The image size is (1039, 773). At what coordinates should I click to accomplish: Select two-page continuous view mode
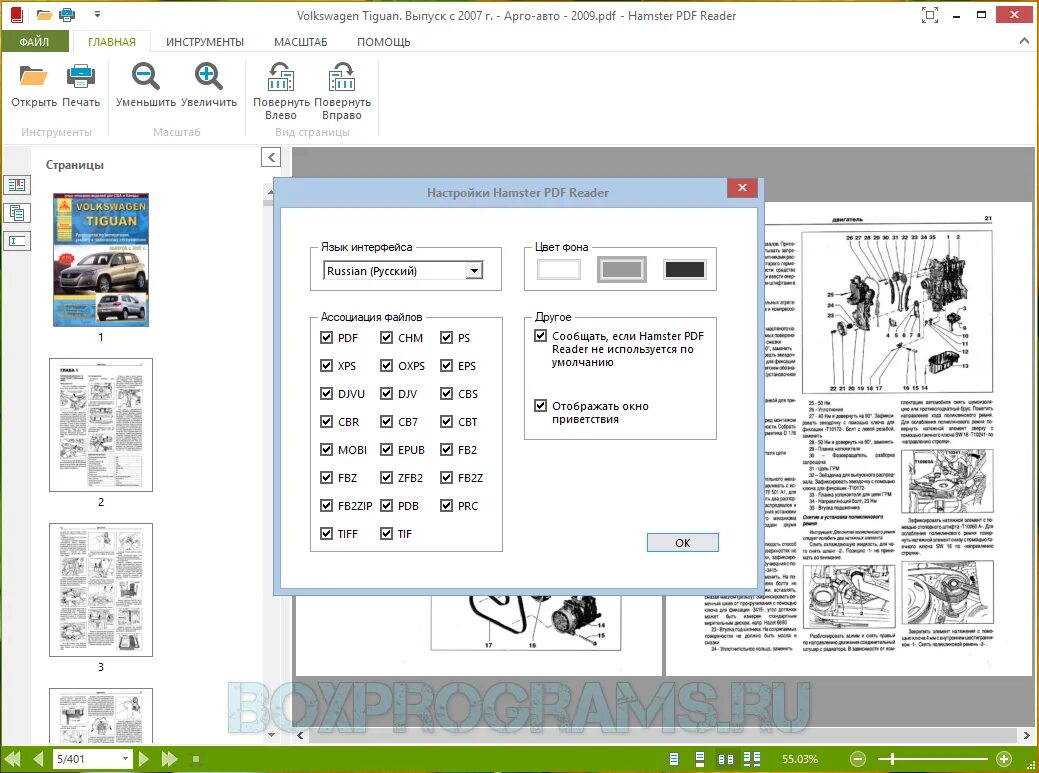click(x=751, y=759)
